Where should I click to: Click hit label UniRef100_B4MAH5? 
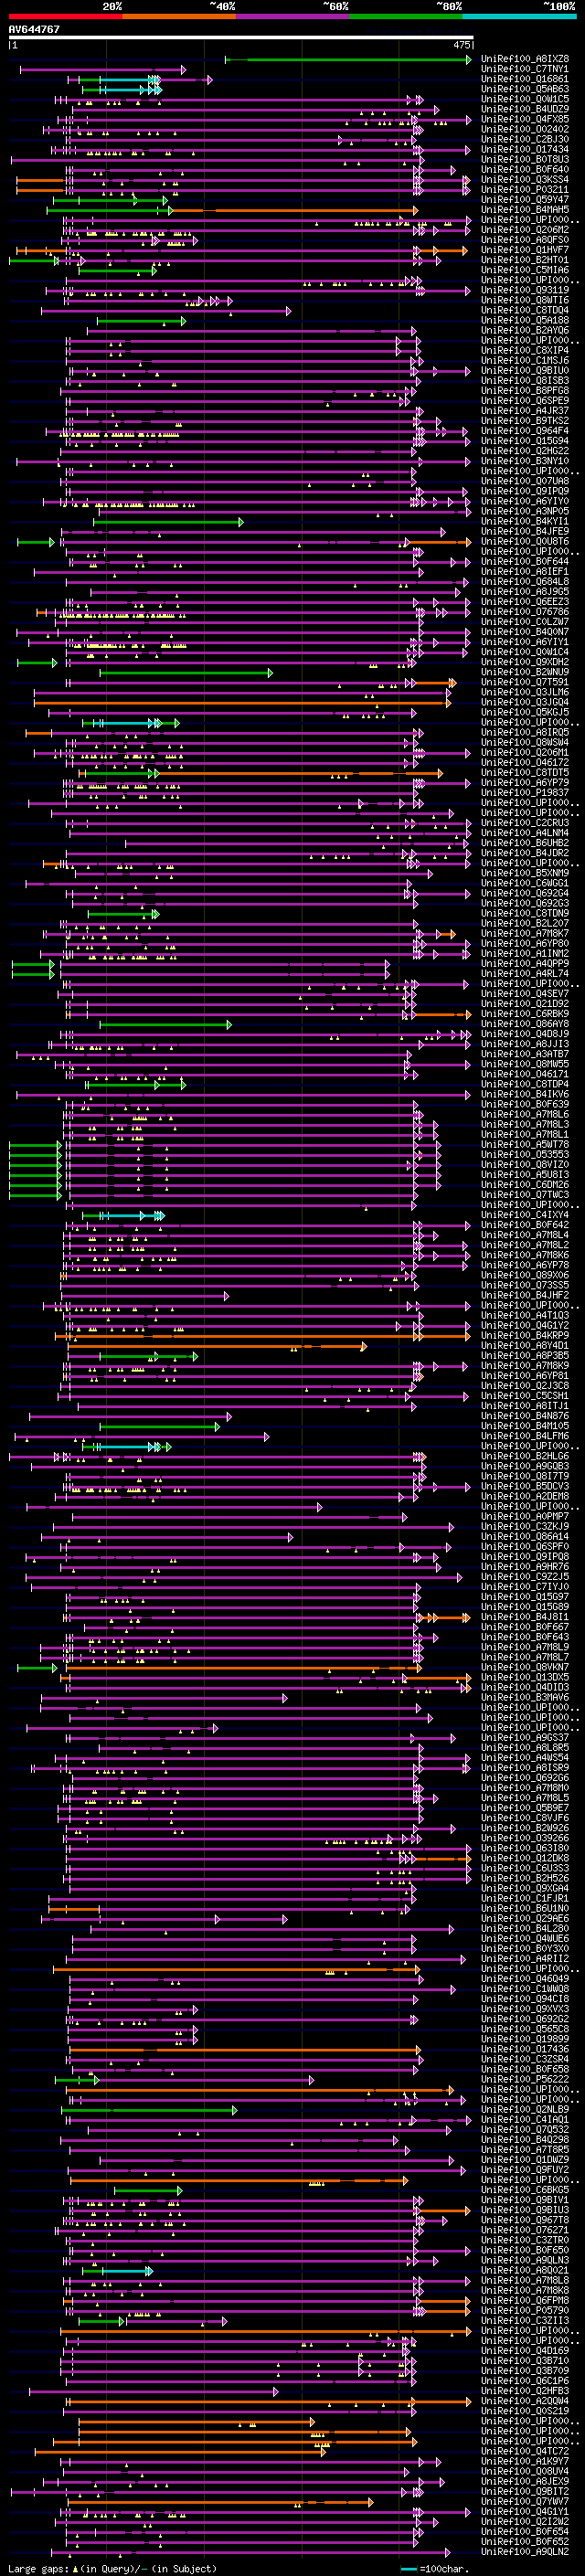525,209
